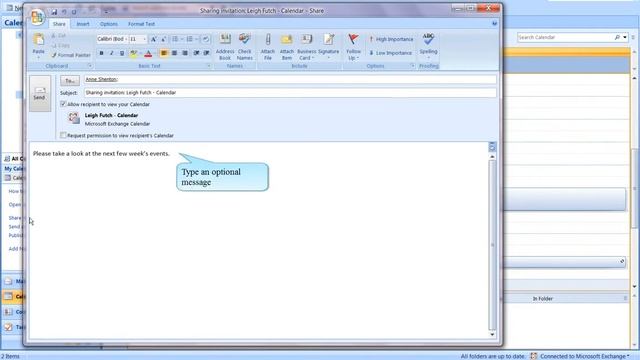The image size is (640, 360).
Task: Increase paragraph indent
Action: pyautogui.click(x=207, y=53)
